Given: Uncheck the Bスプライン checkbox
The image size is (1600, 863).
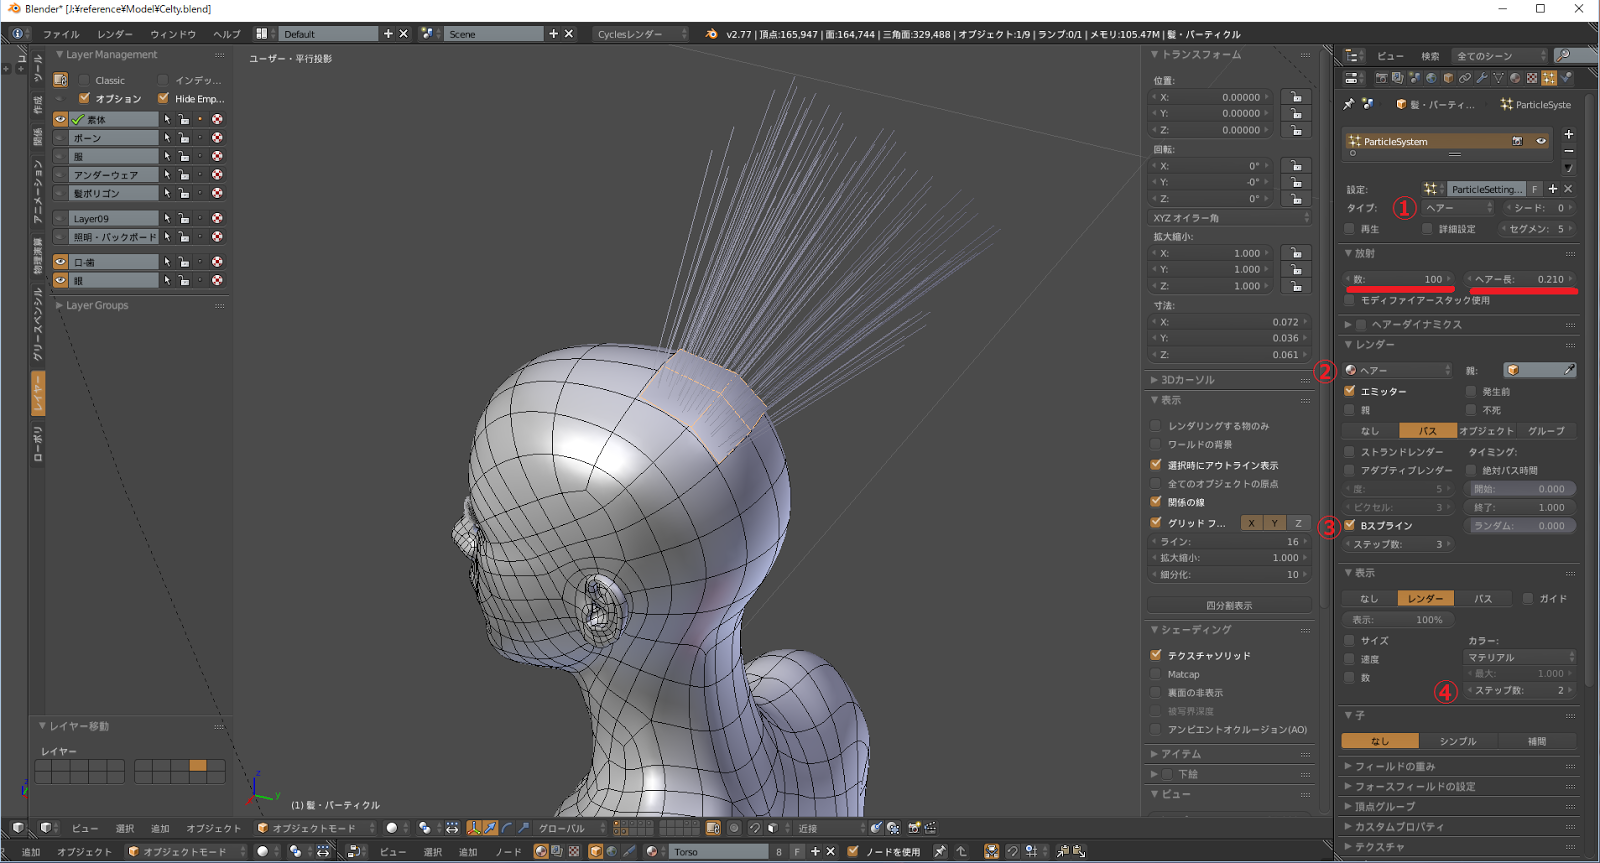Looking at the screenshot, I should tap(1350, 525).
